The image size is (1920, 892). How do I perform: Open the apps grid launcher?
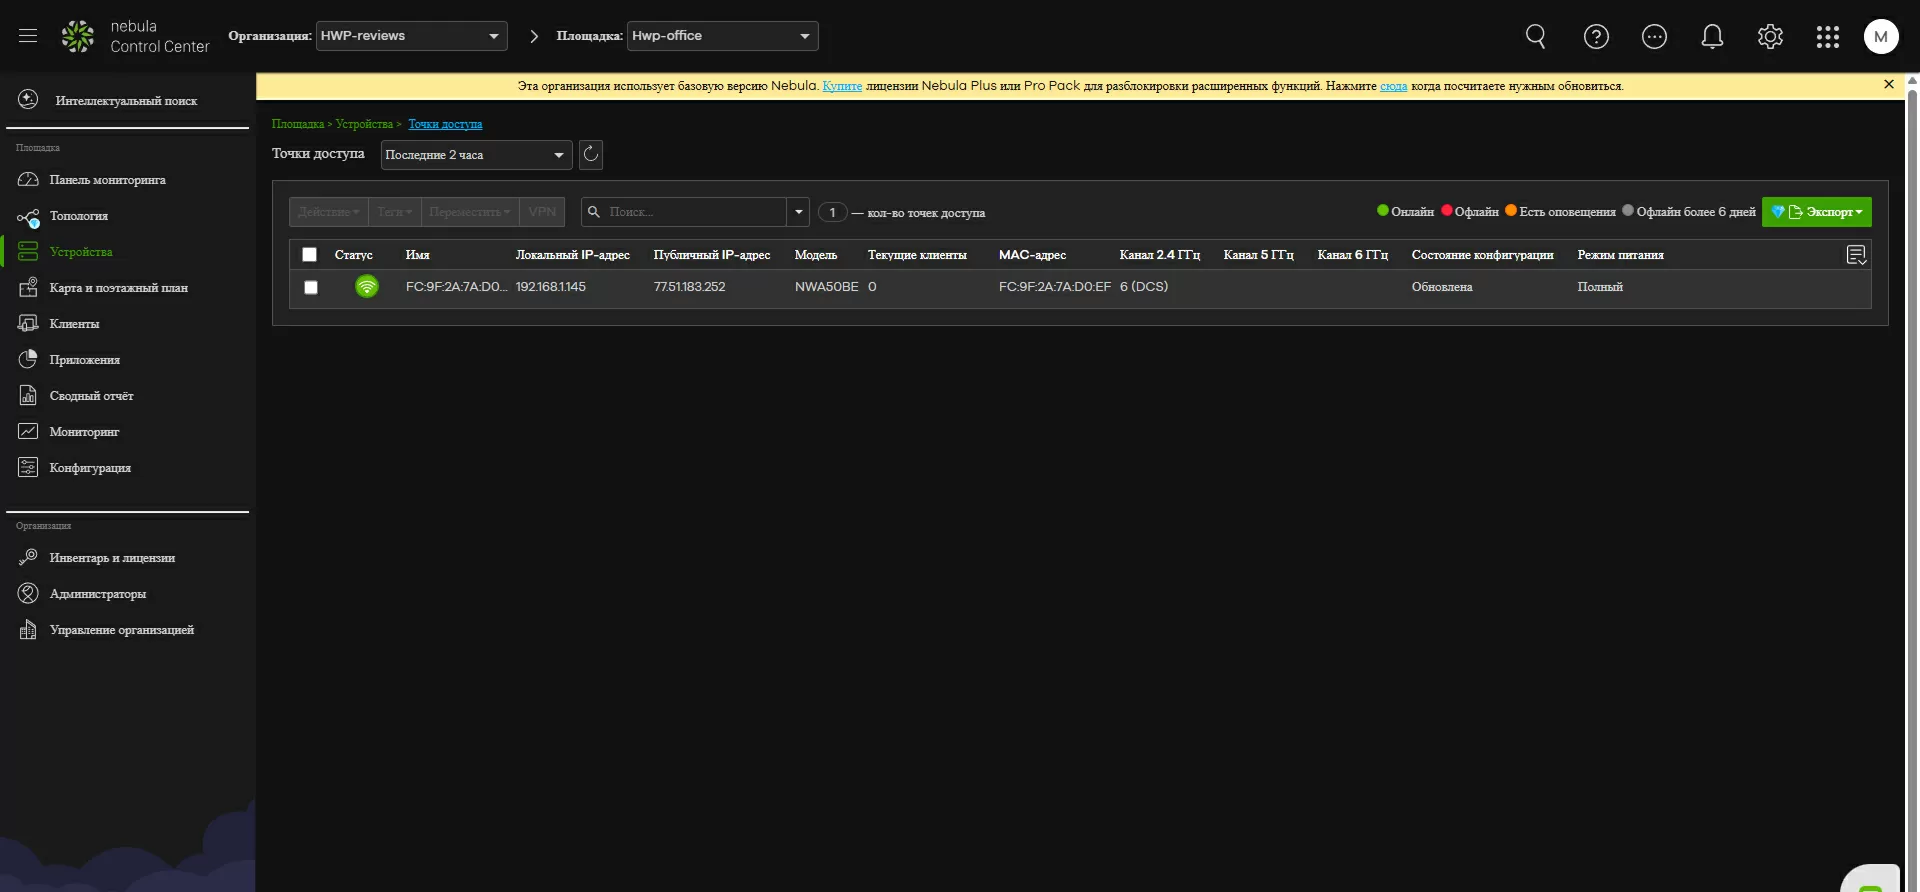point(1827,37)
